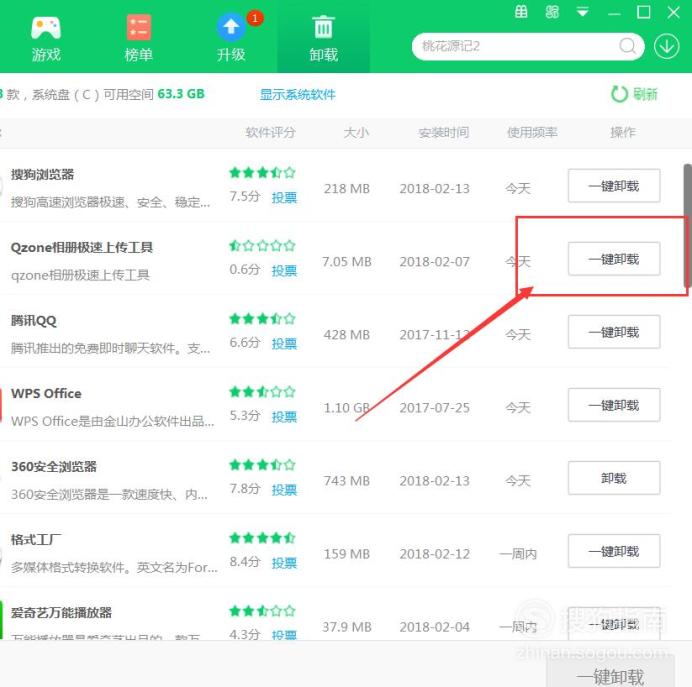The height and width of the screenshot is (687, 692).
Task: Click 投票 link for 腾讯QQ
Action: coord(284,343)
